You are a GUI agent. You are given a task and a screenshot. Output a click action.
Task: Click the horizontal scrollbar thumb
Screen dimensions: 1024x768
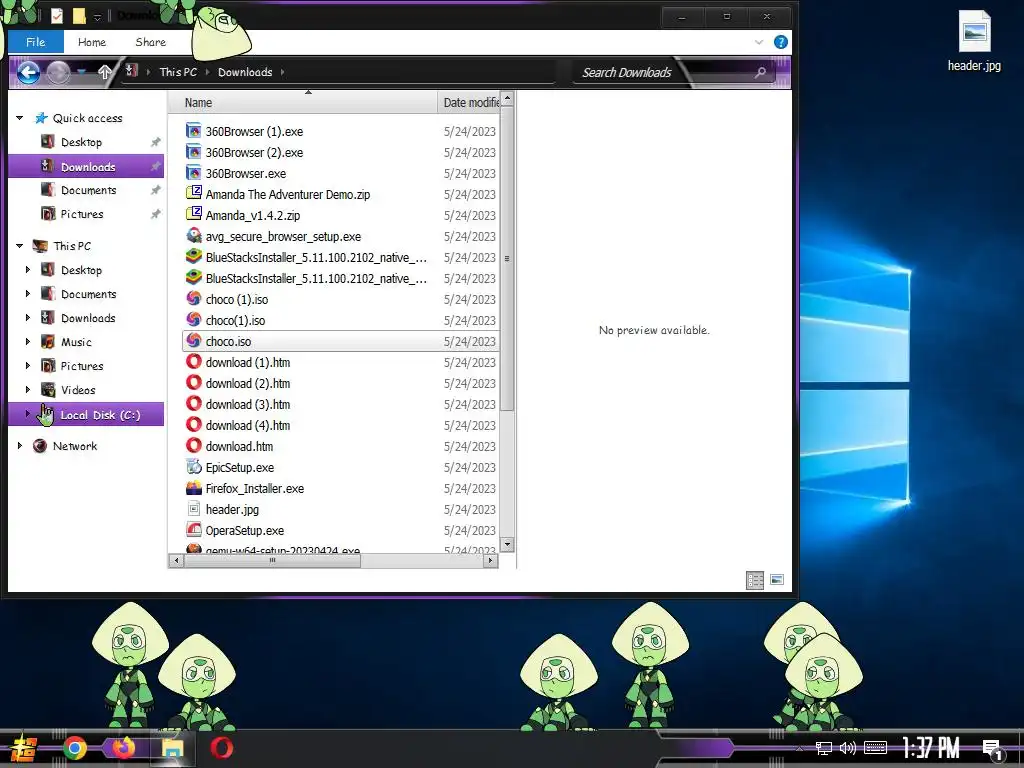point(273,560)
